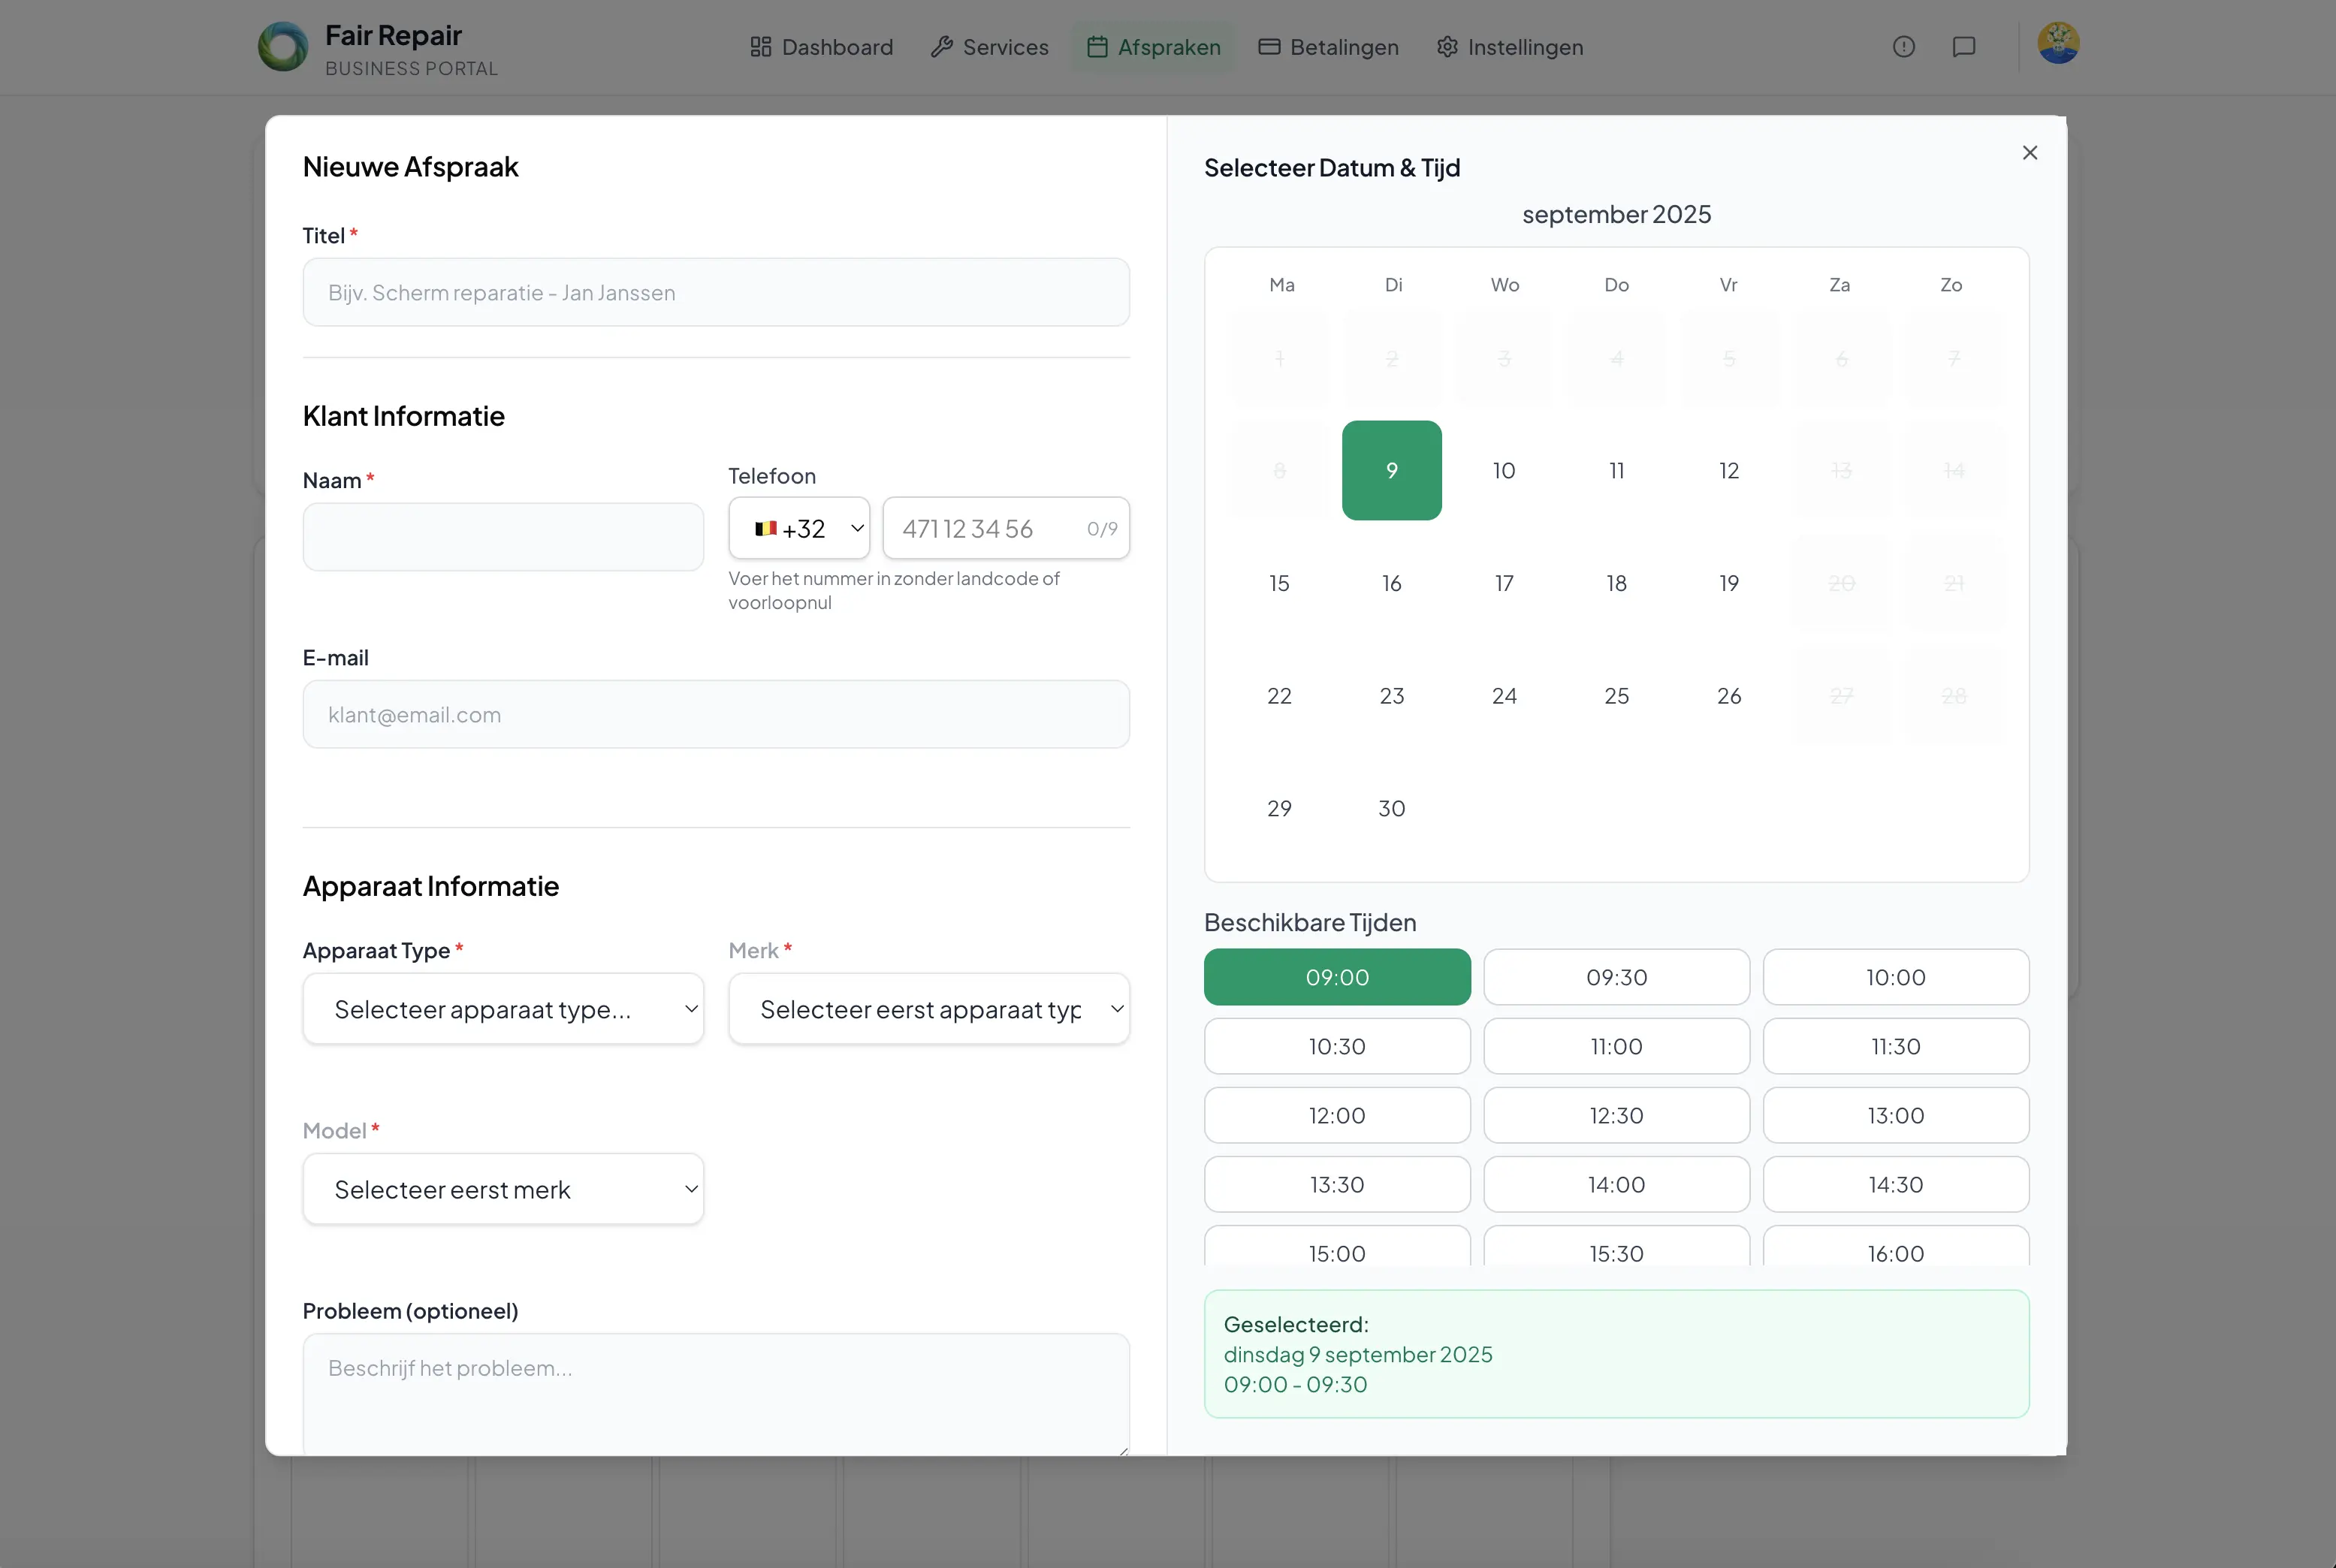Click the Fair Repair logo

[283, 46]
